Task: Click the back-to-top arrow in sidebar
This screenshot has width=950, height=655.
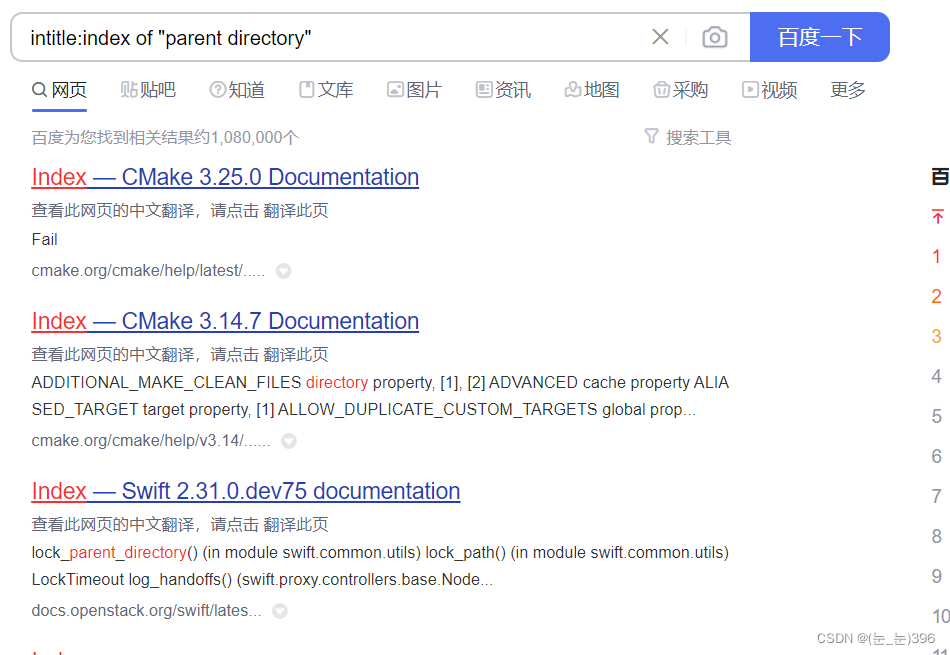Action: click(x=938, y=216)
